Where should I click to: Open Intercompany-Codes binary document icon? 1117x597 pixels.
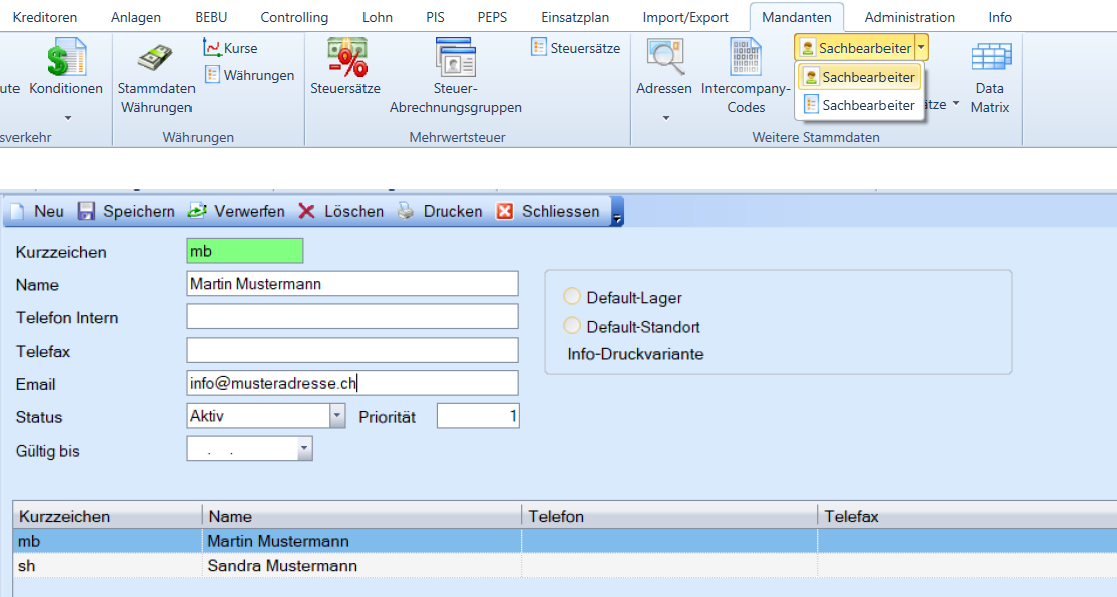pos(745,58)
